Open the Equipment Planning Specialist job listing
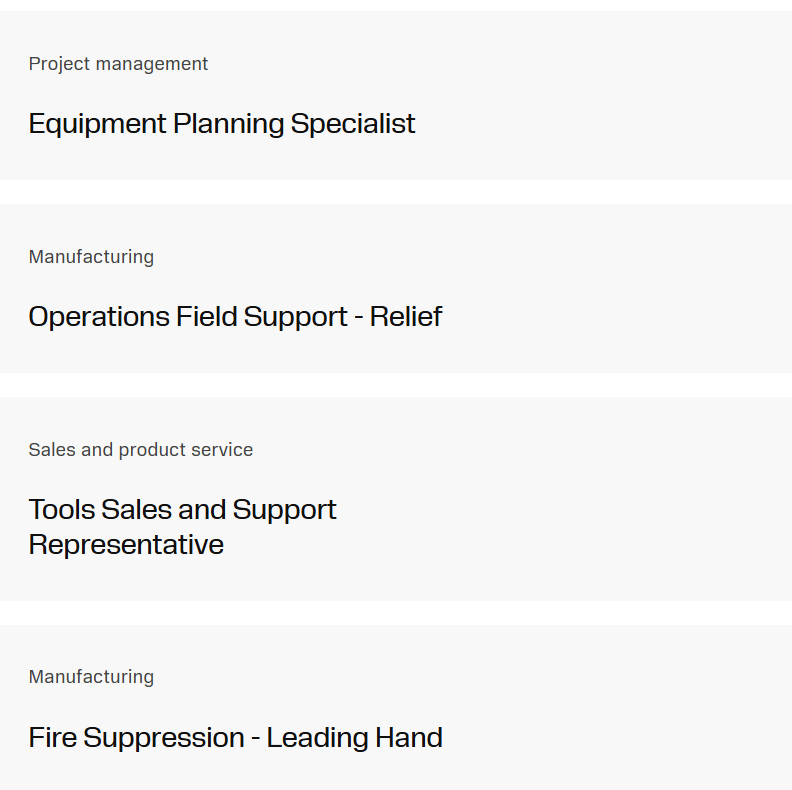This screenshot has width=792, height=790. 221,124
